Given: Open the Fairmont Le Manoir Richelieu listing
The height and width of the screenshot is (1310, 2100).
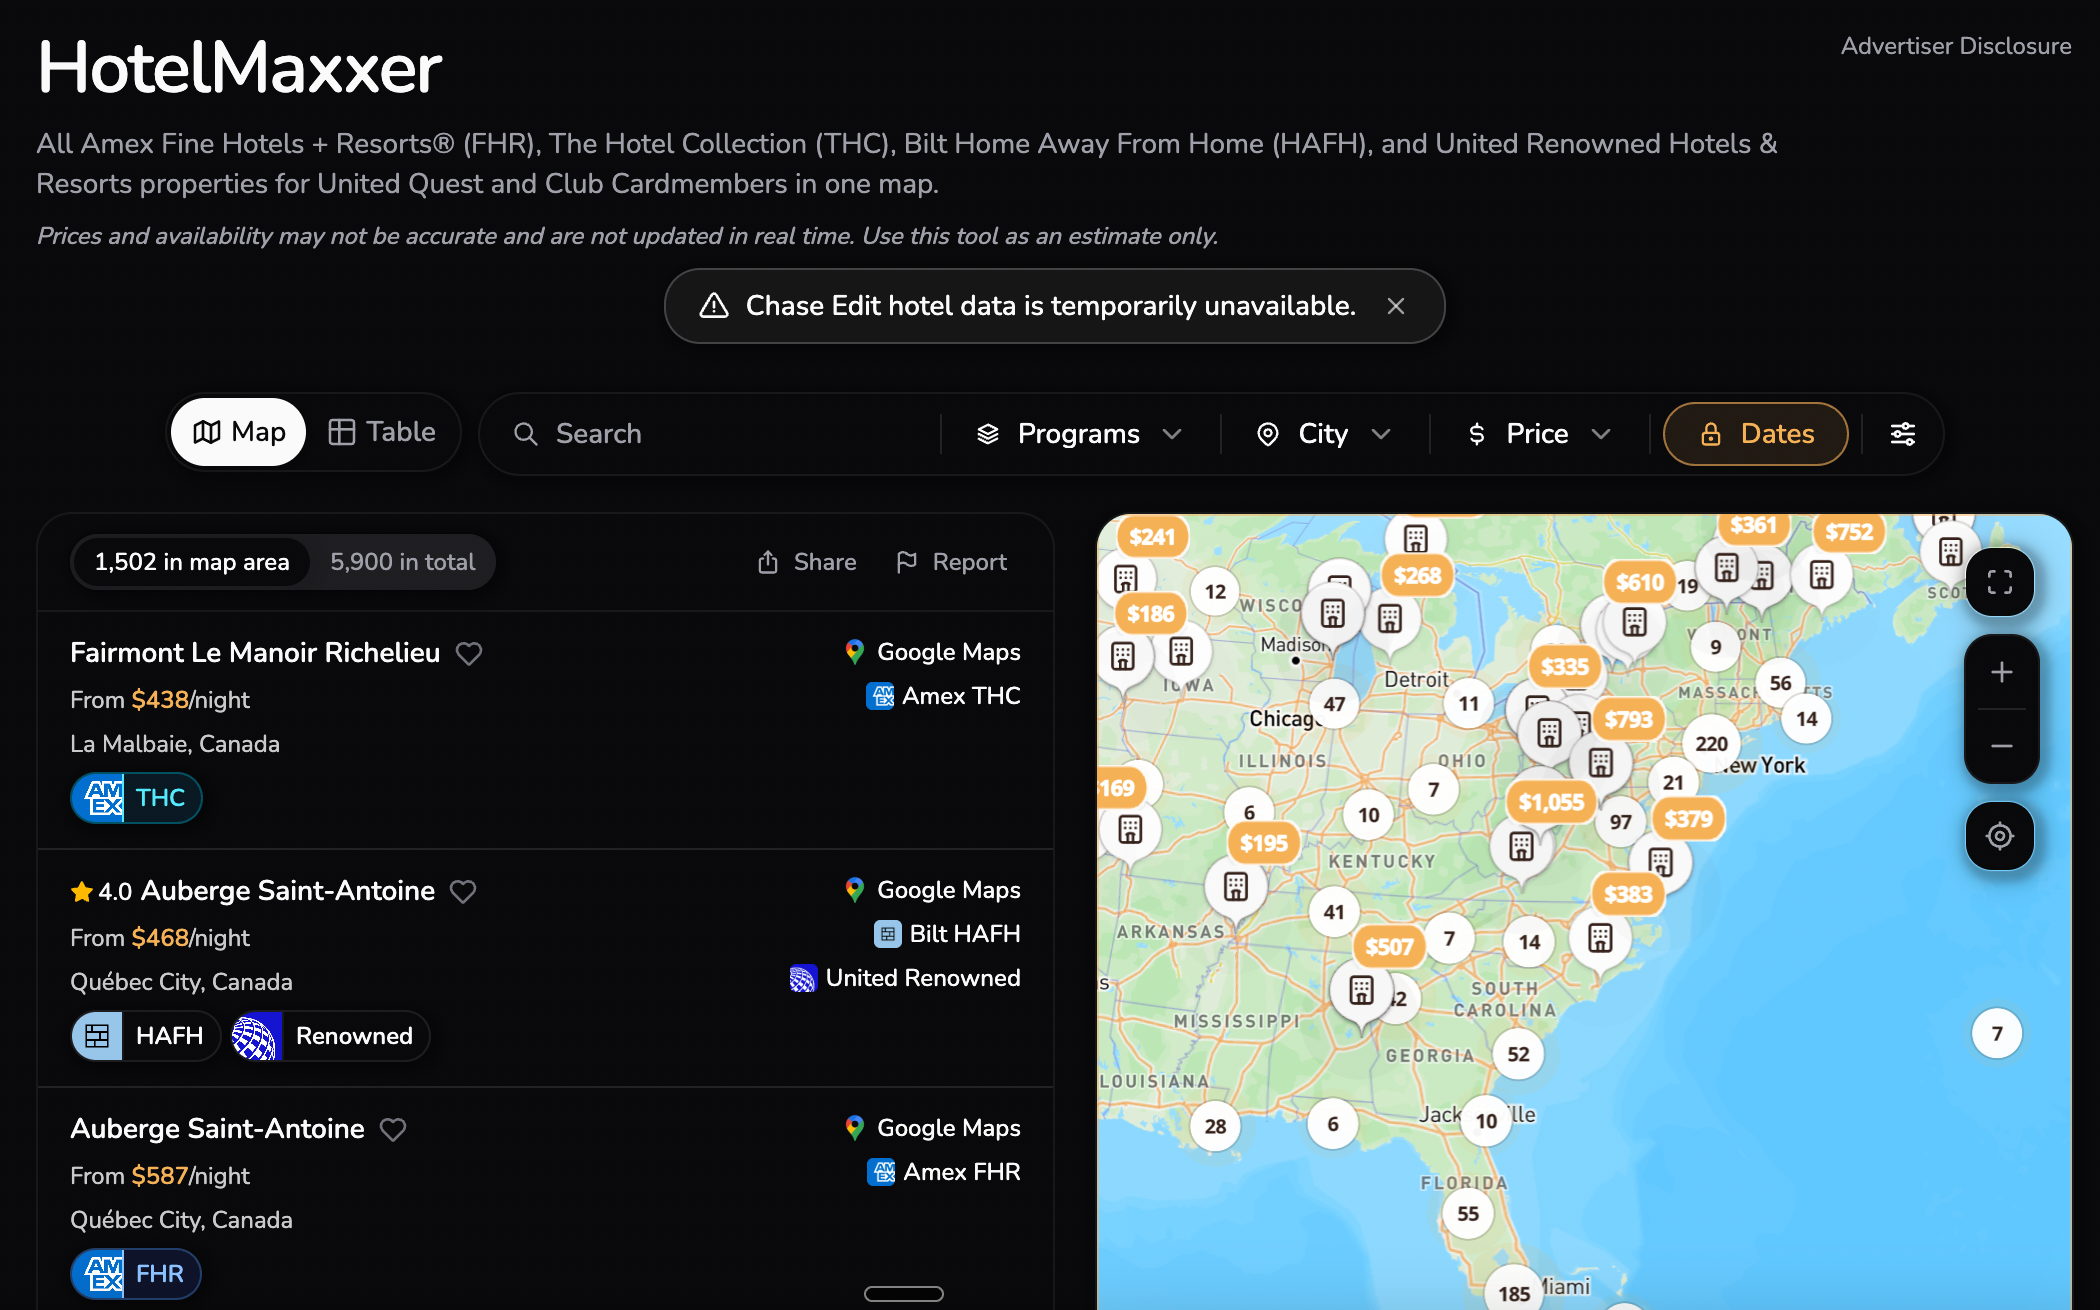Looking at the screenshot, I should (255, 653).
